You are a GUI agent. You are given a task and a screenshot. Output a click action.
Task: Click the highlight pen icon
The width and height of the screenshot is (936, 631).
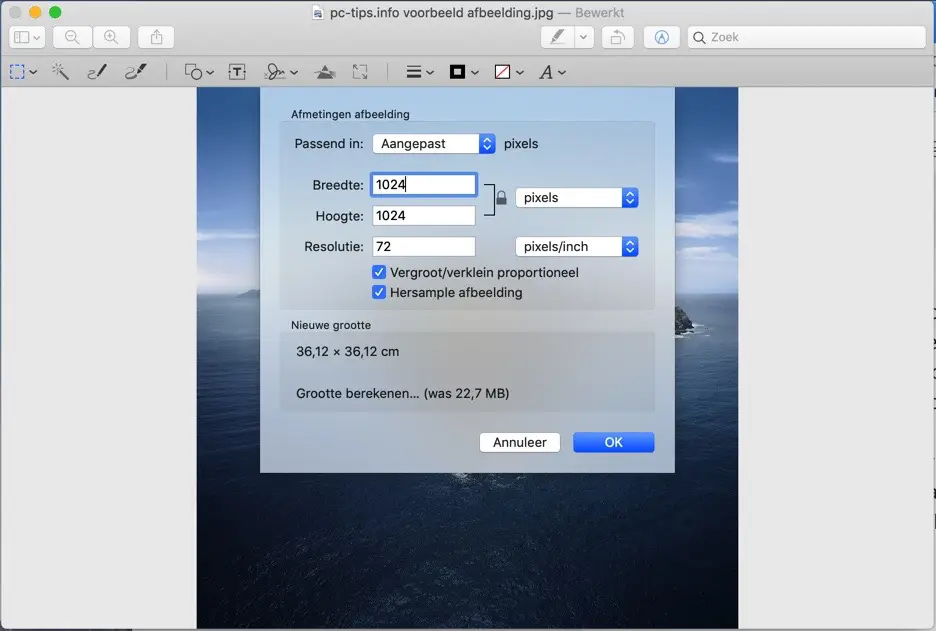[558, 37]
